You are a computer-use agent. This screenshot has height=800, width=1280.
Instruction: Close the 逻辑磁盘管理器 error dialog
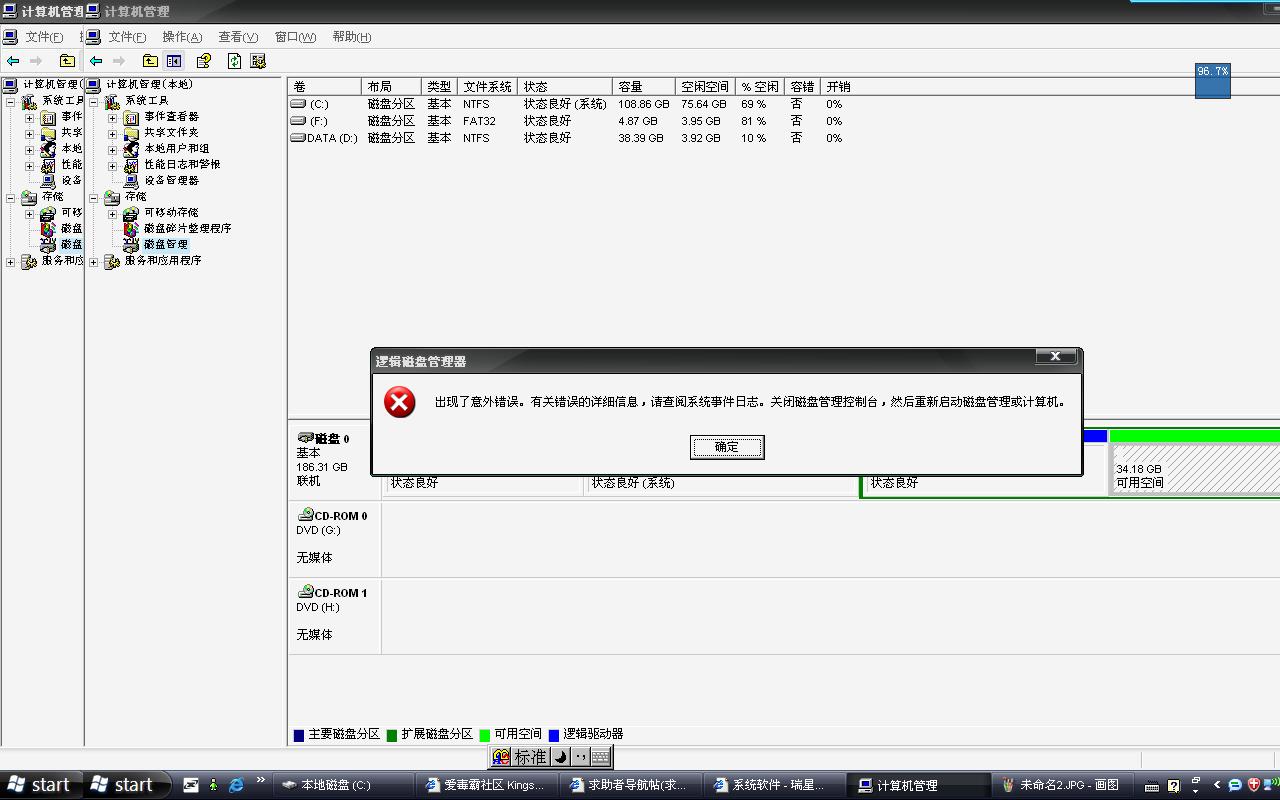pyautogui.click(x=1055, y=356)
